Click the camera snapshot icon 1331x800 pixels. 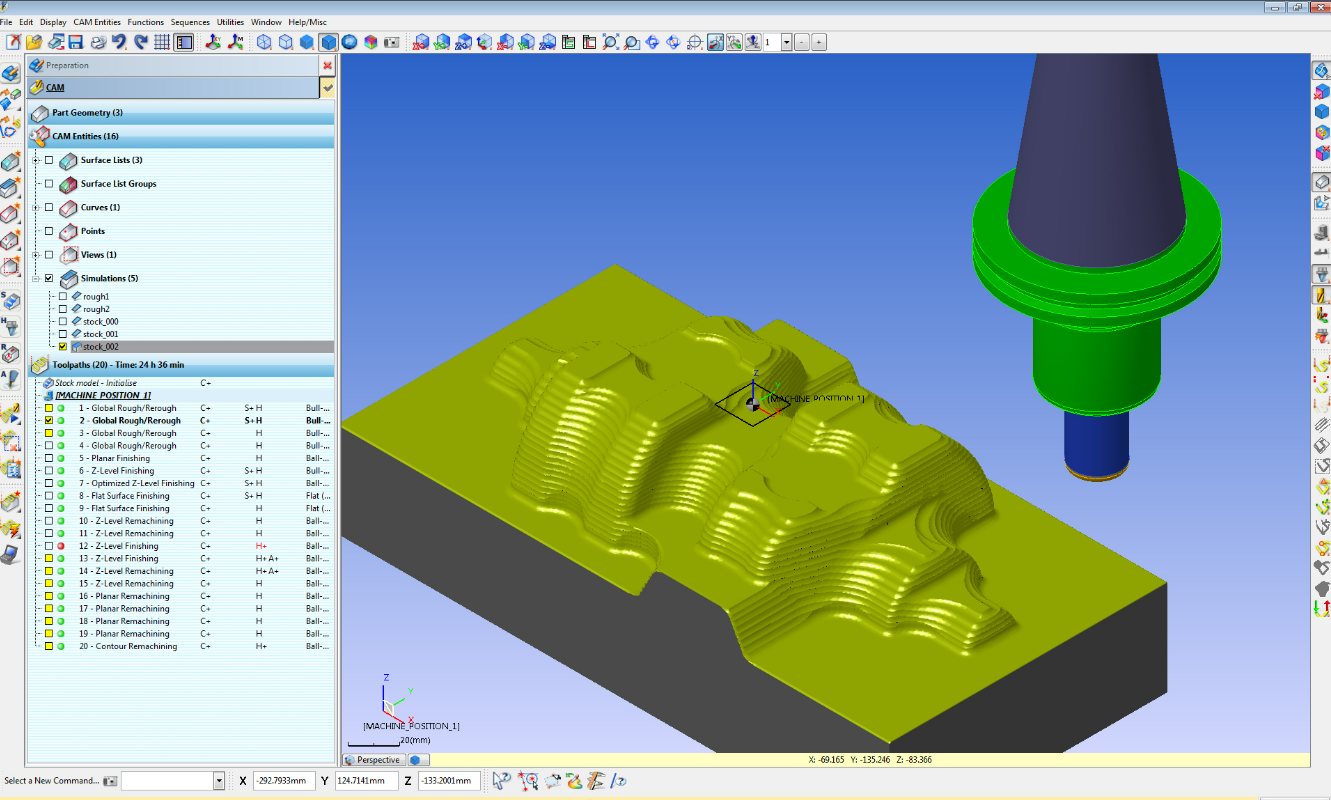pyautogui.click(x=392, y=42)
